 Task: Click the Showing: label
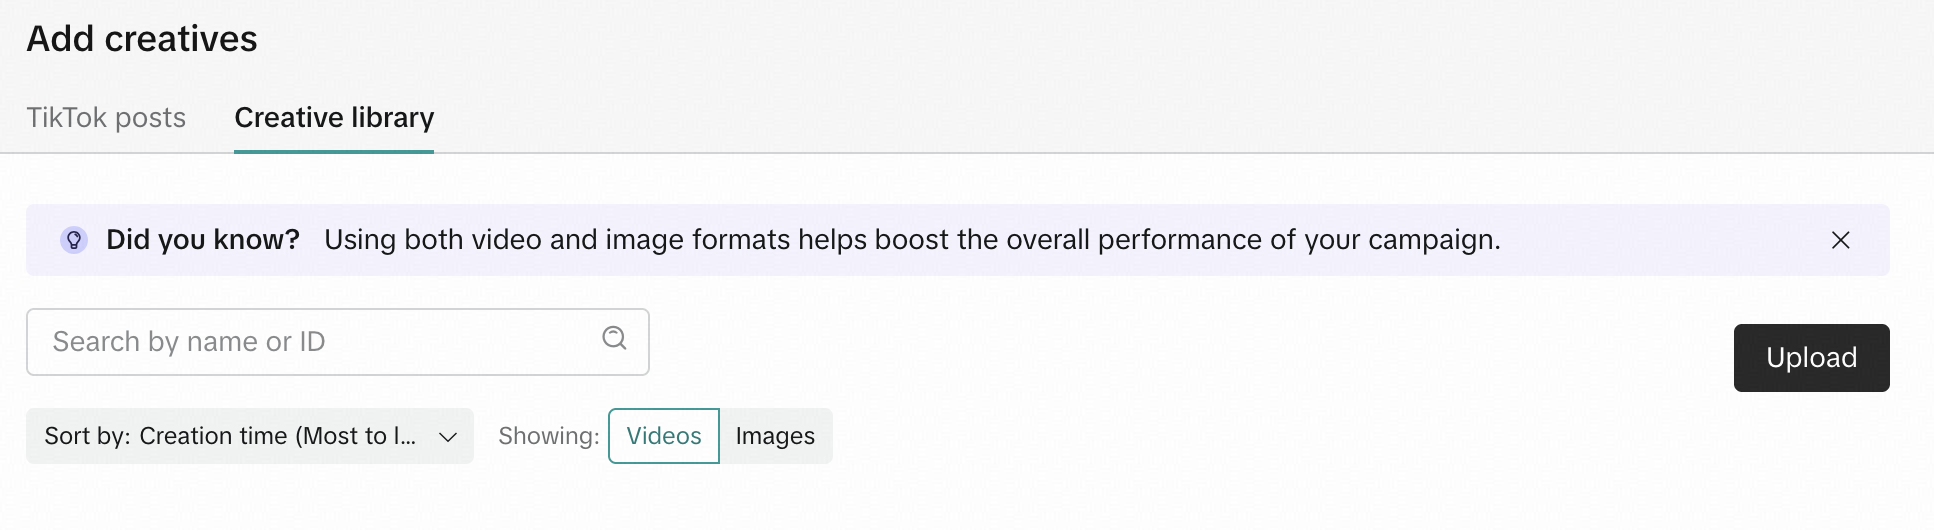tap(549, 436)
